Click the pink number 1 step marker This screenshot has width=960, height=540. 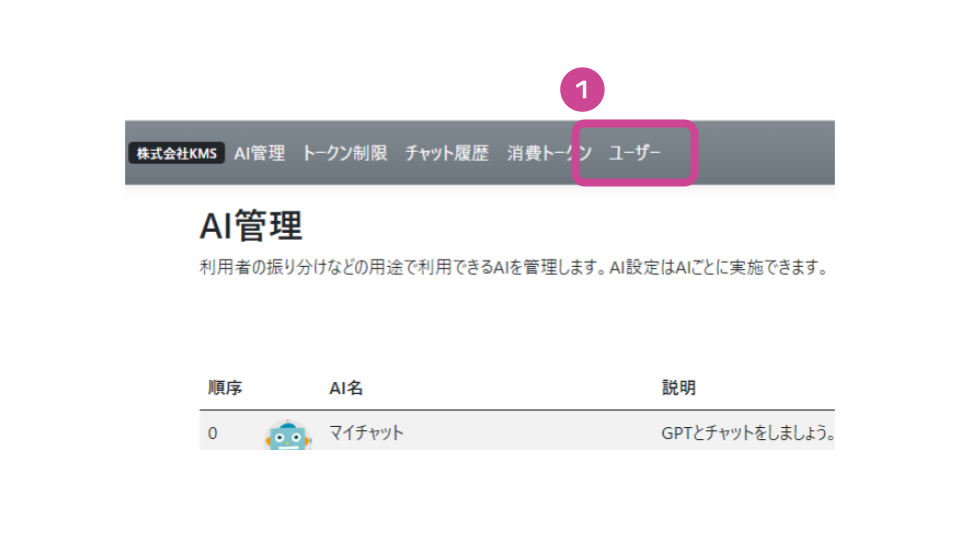pos(582,89)
